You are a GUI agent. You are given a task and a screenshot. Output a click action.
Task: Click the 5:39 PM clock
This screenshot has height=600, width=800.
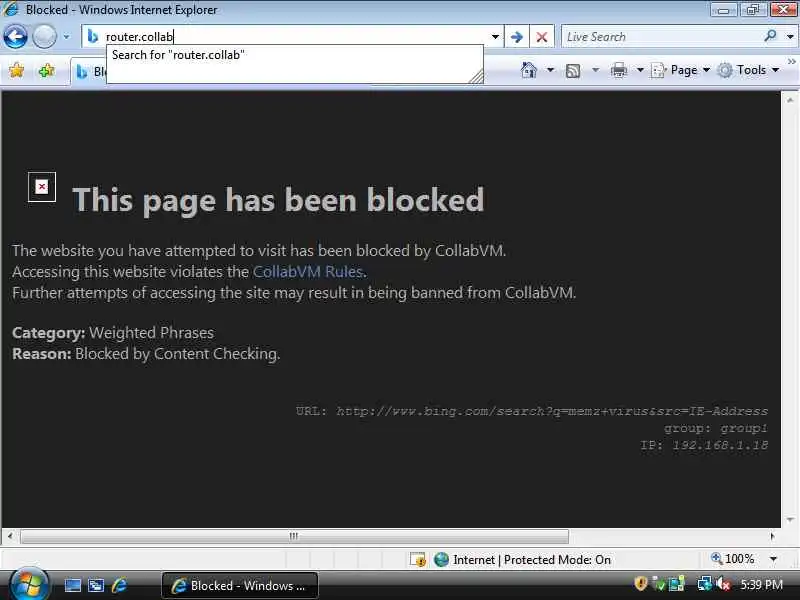[x=762, y=584]
